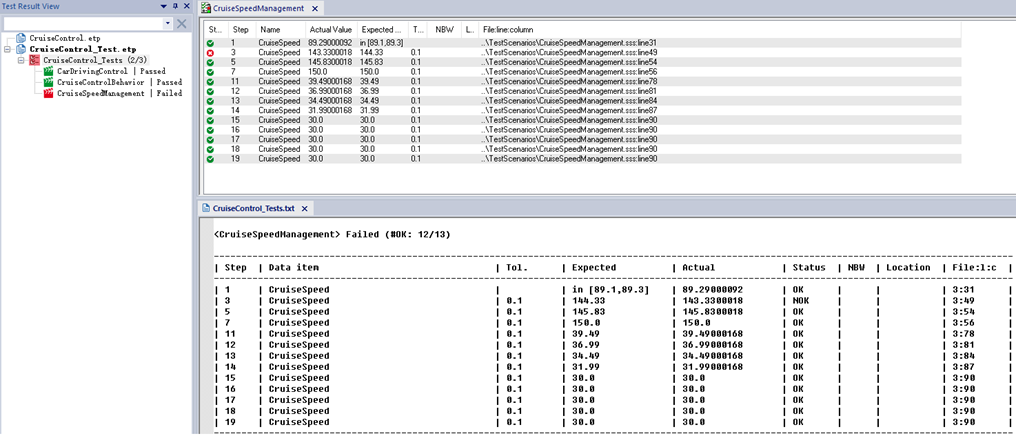1016x436 pixels.
Task: Click actual value 143.3300018 in the table
Action: coord(330,52)
